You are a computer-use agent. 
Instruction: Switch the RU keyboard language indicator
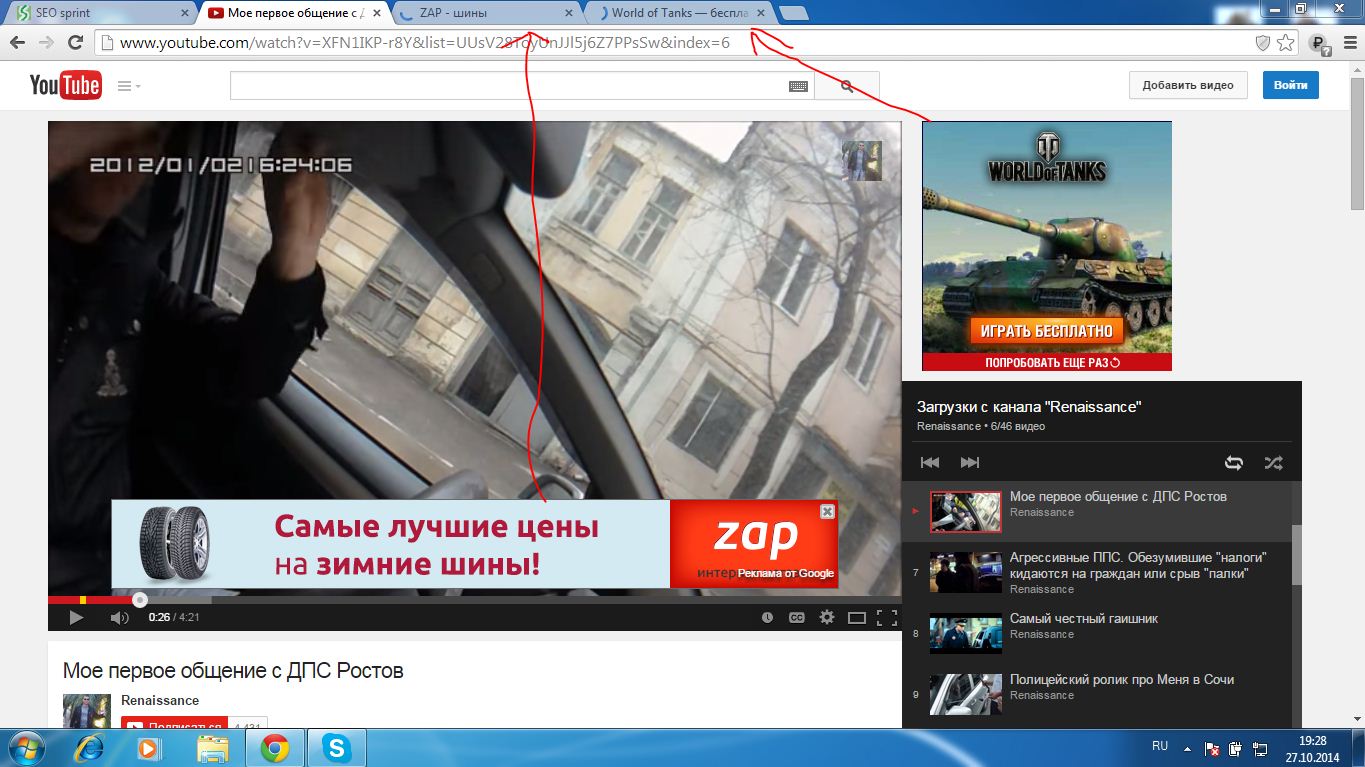pos(1160,746)
